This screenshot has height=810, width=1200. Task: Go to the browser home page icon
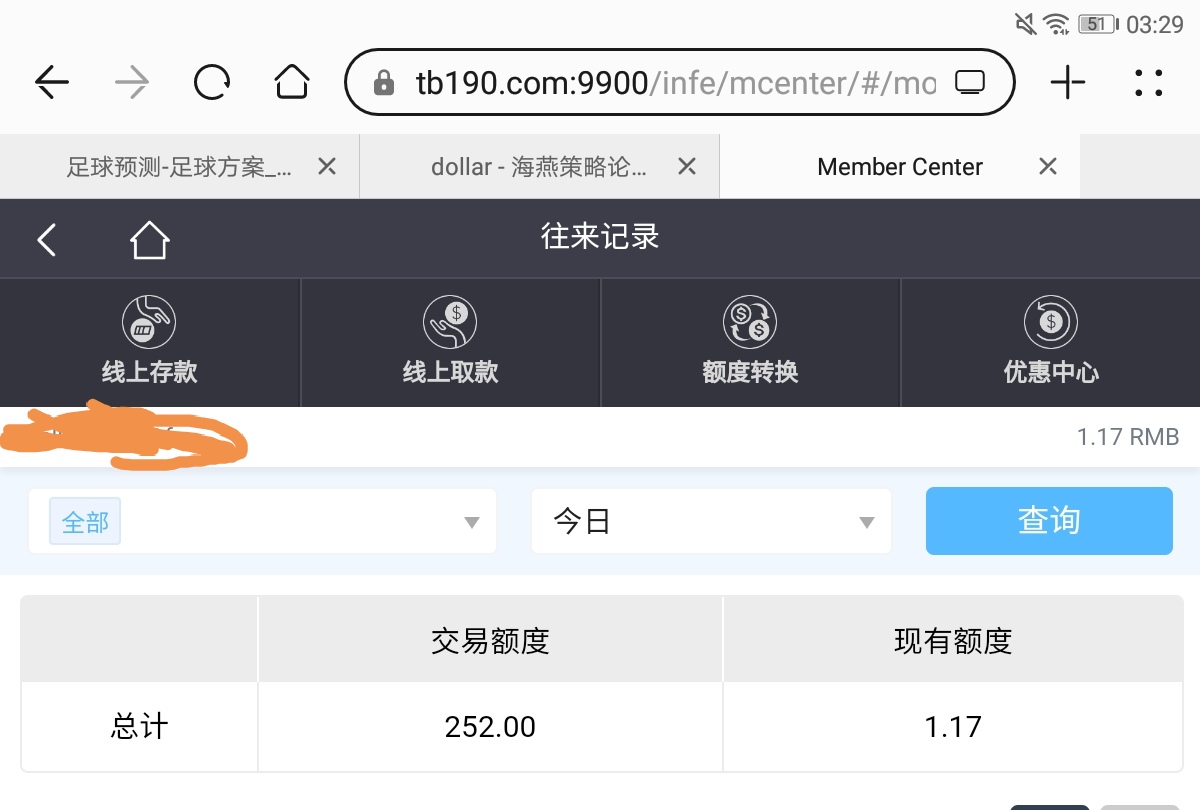pyautogui.click(x=291, y=83)
